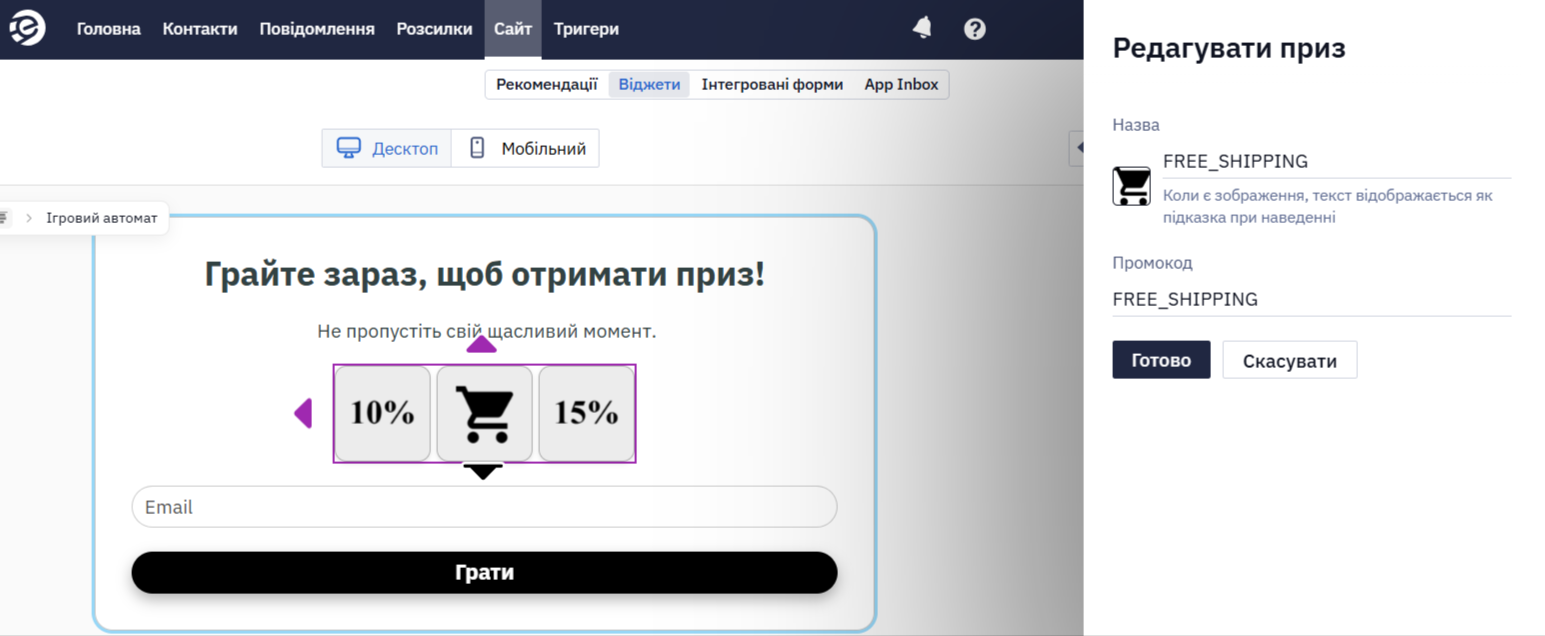The image size is (1545, 636).
Task: Open the Контакти menu
Action: tap(200, 29)
